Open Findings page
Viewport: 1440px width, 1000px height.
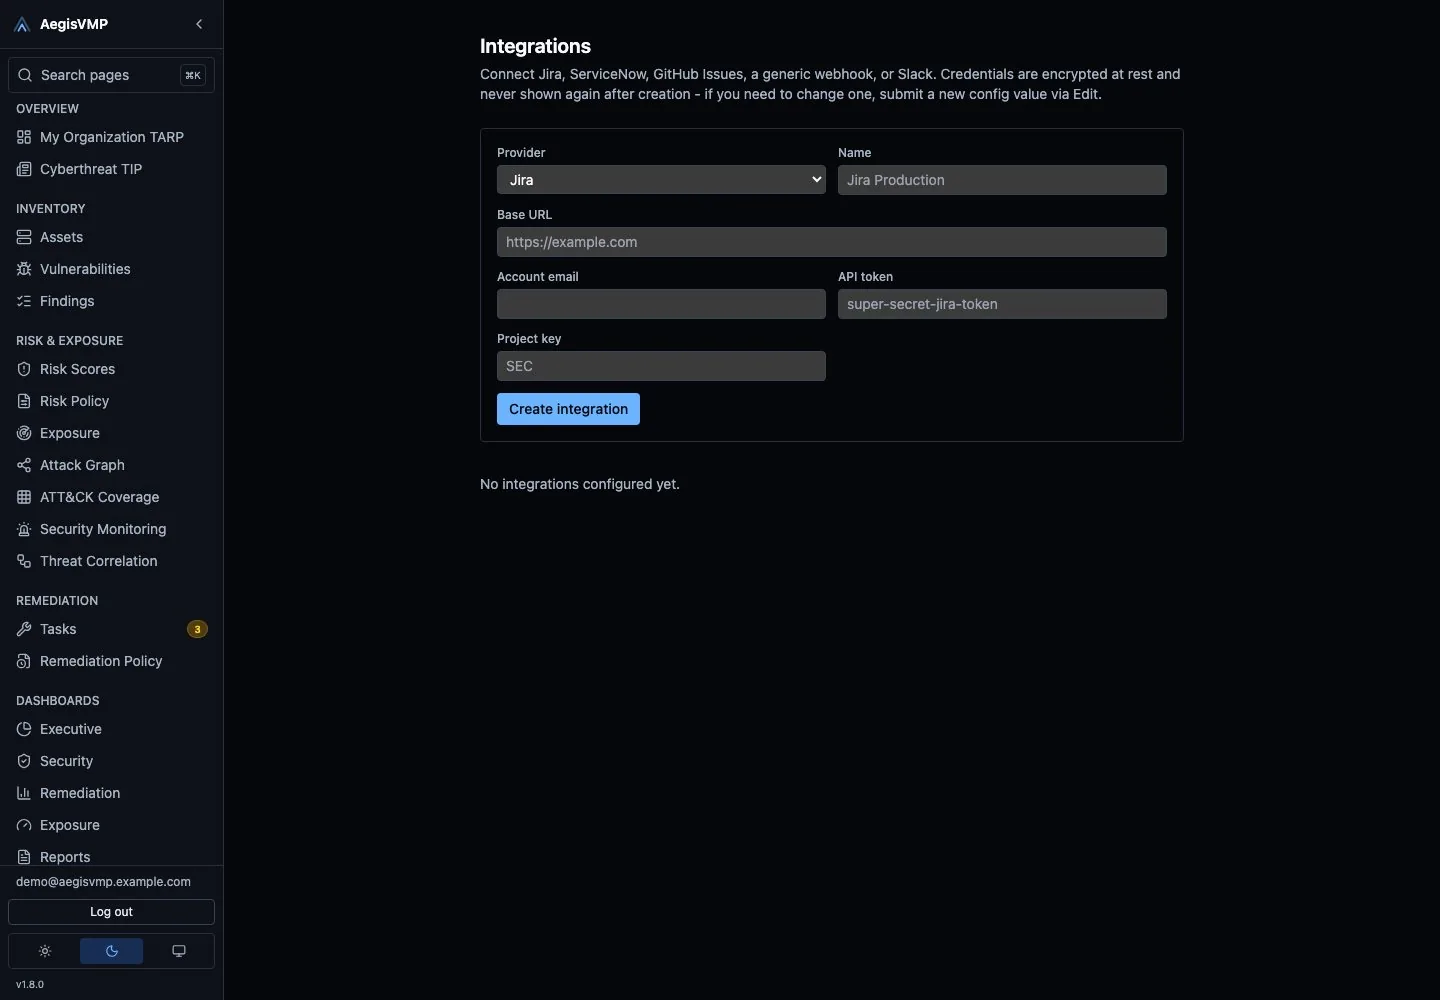point(111,301)
